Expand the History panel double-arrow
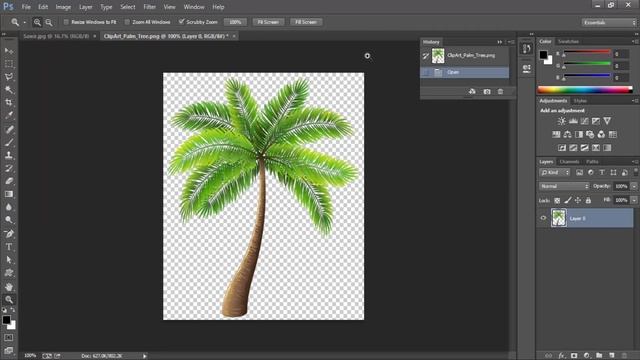Image resolution: width=640 pixels, height=360 pixels. [x=500, y=42]
